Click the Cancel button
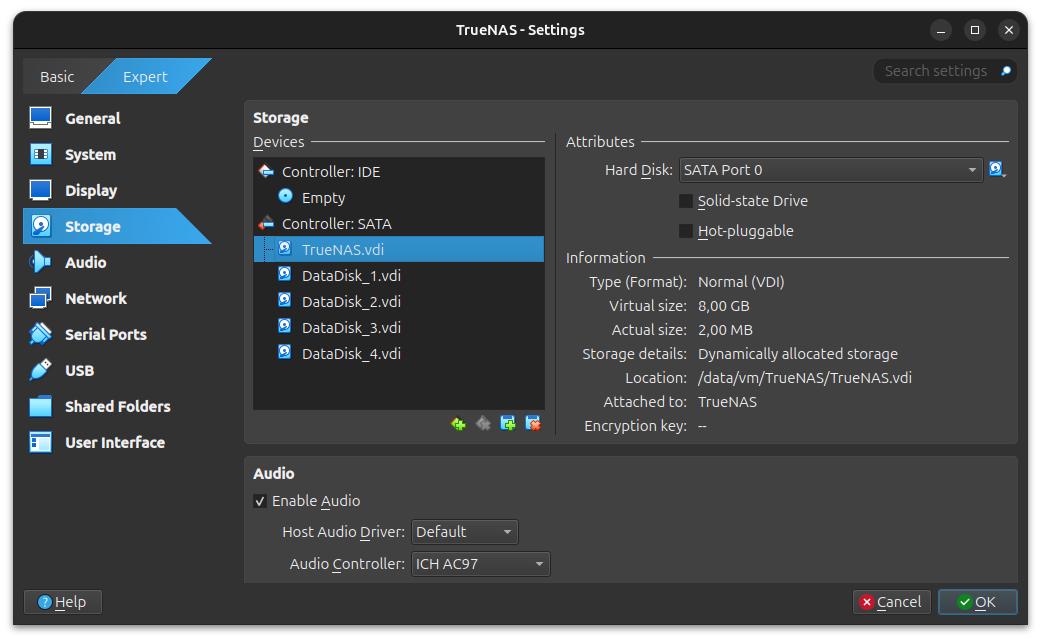 click(891, 602)
